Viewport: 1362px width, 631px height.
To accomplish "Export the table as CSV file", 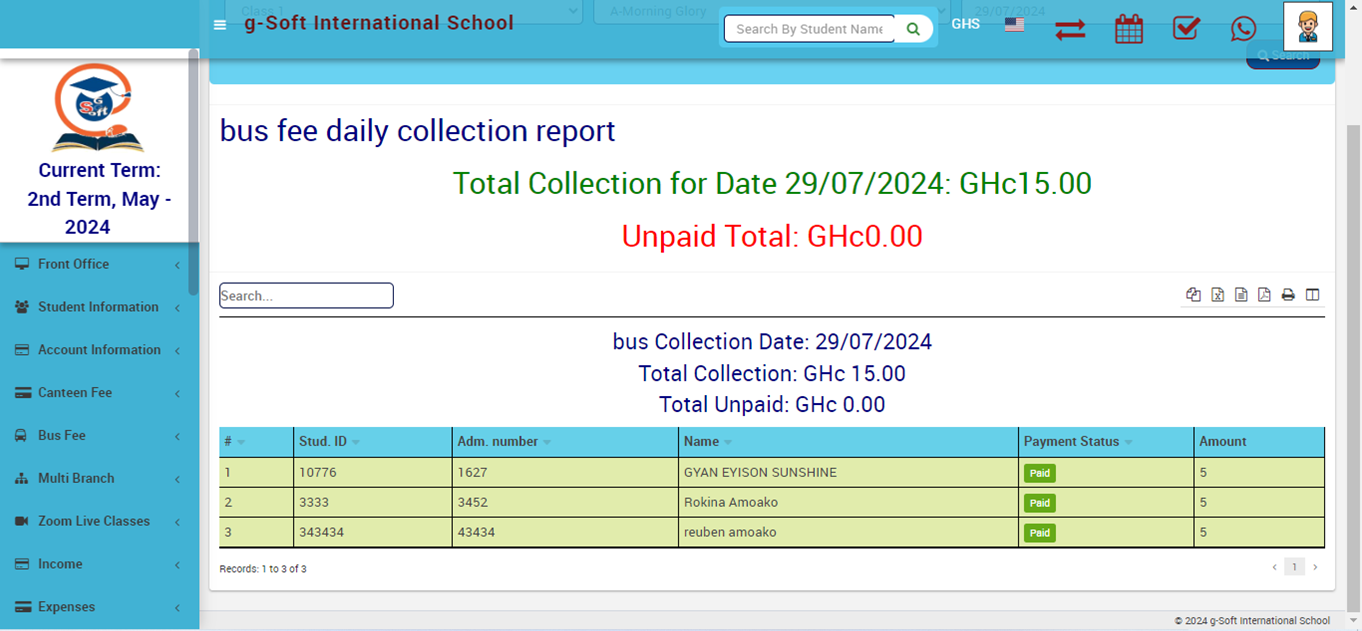I will [x=1241, y=295].
